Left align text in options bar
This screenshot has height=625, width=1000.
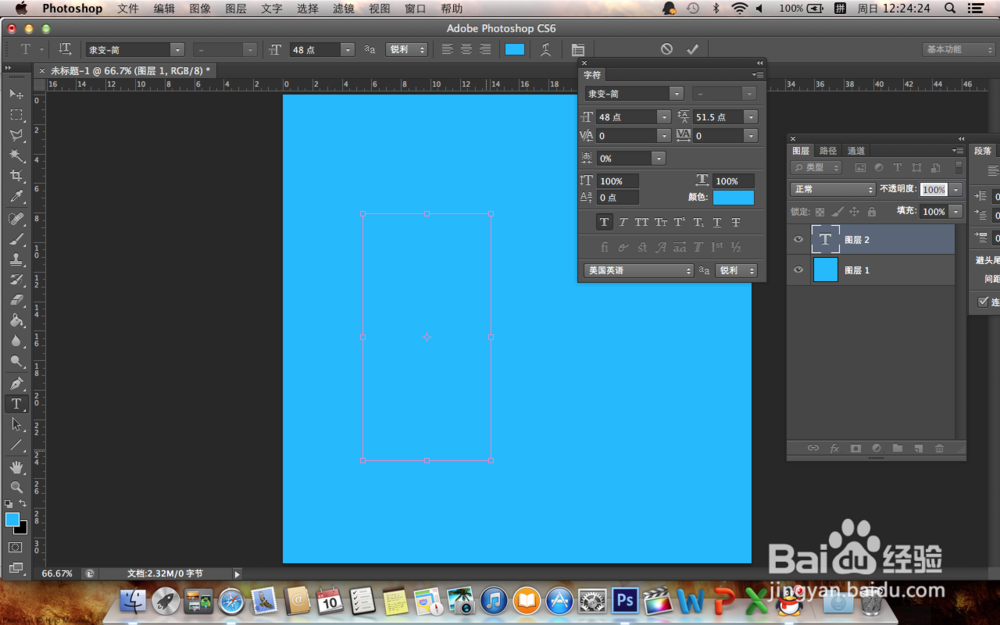pyautogui.click(x=447, y=49)
